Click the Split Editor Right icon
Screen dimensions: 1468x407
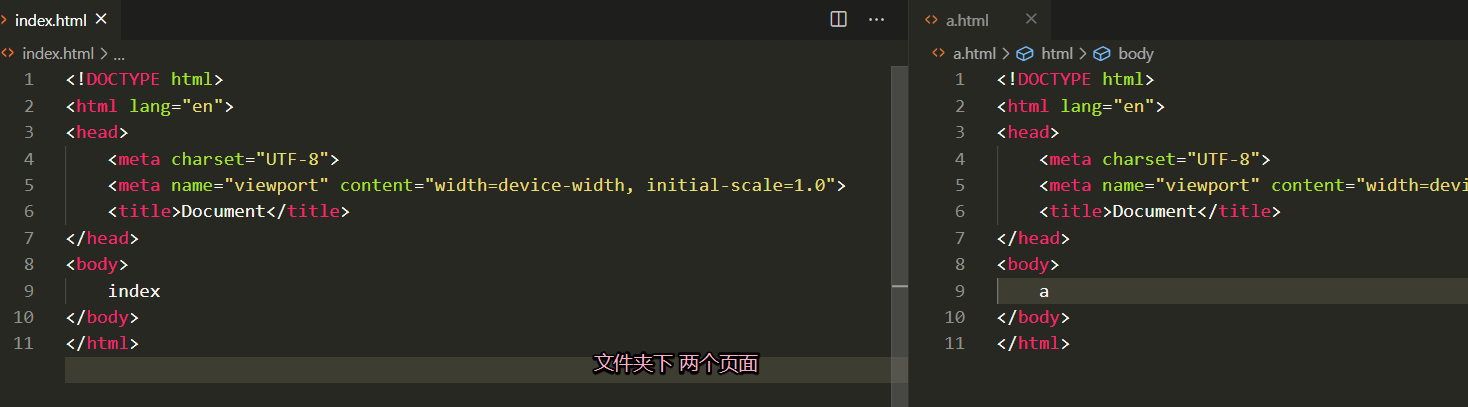tap(839, 19)
